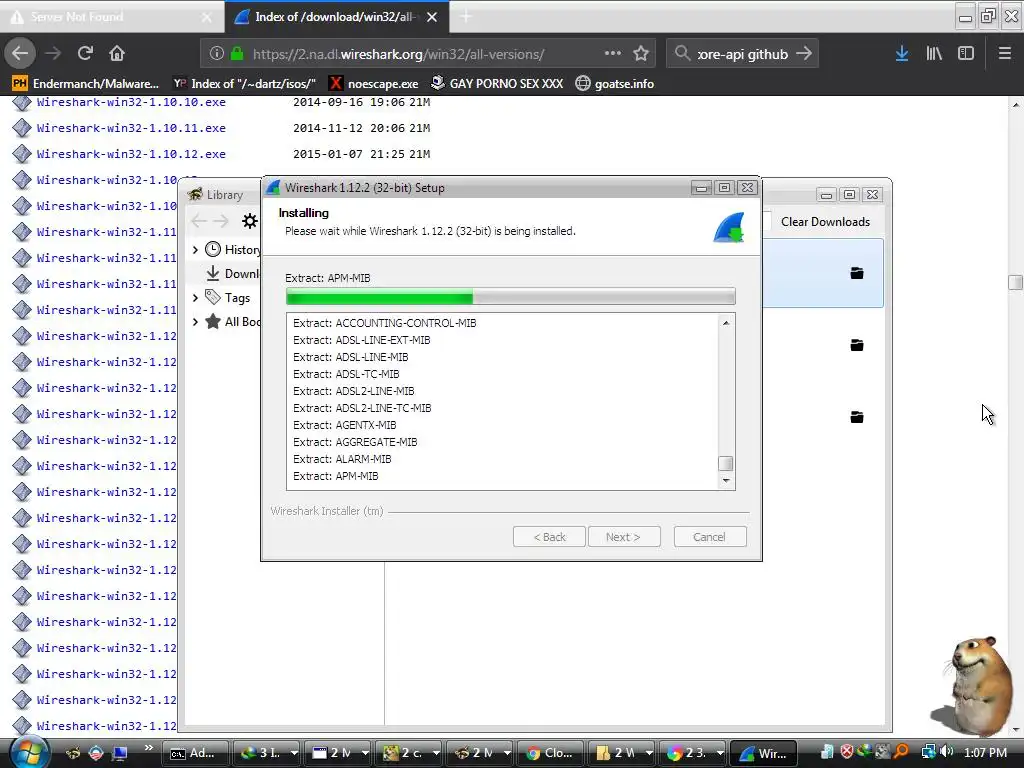Open Endermanch/Malware bookmark
Viewport: 1024px width, 768px height.
click(x=86, y=84)
